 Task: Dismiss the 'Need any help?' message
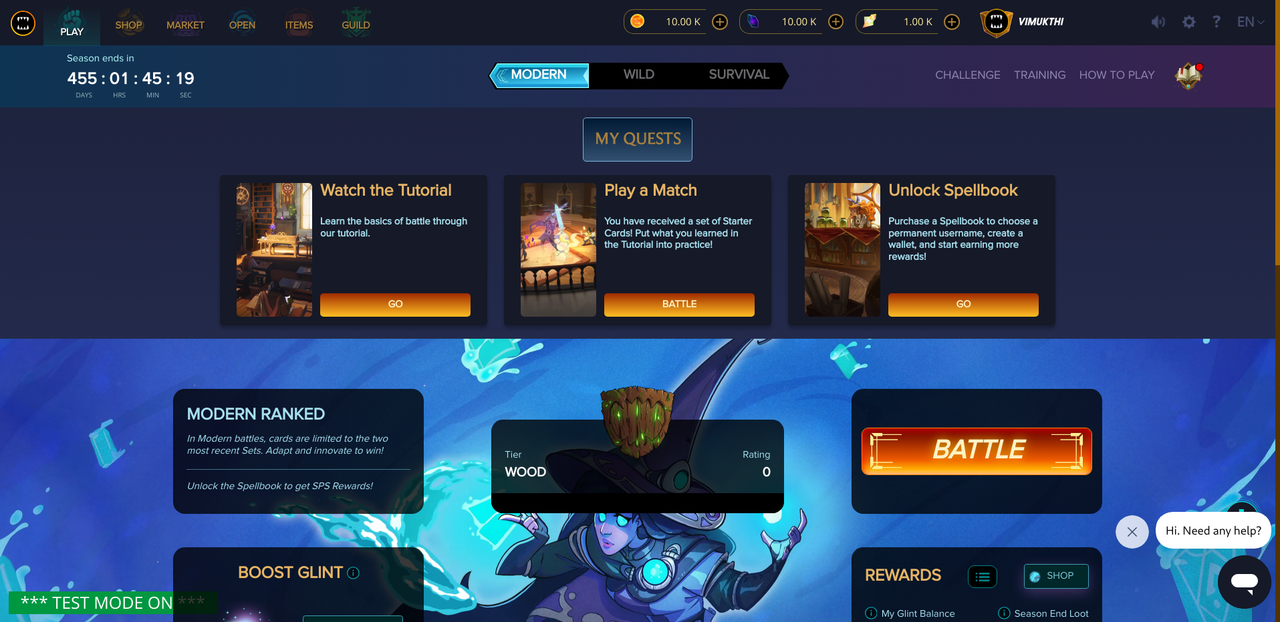pos(1132,531)
